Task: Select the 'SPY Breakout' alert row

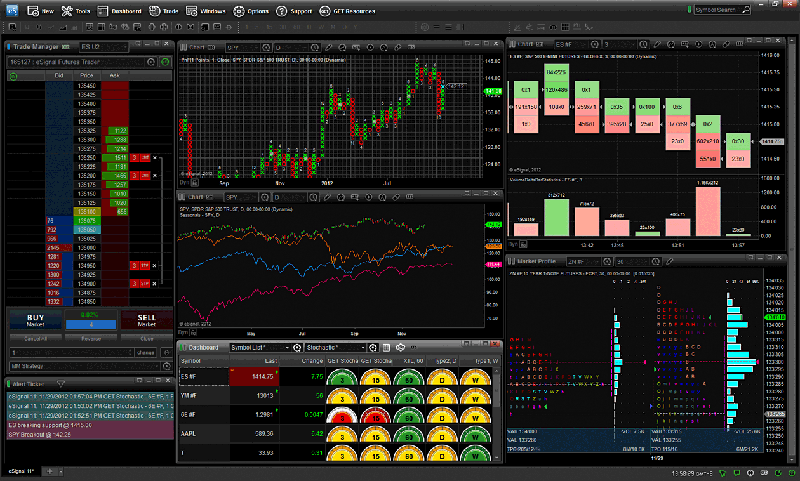Action: (90, 435)
